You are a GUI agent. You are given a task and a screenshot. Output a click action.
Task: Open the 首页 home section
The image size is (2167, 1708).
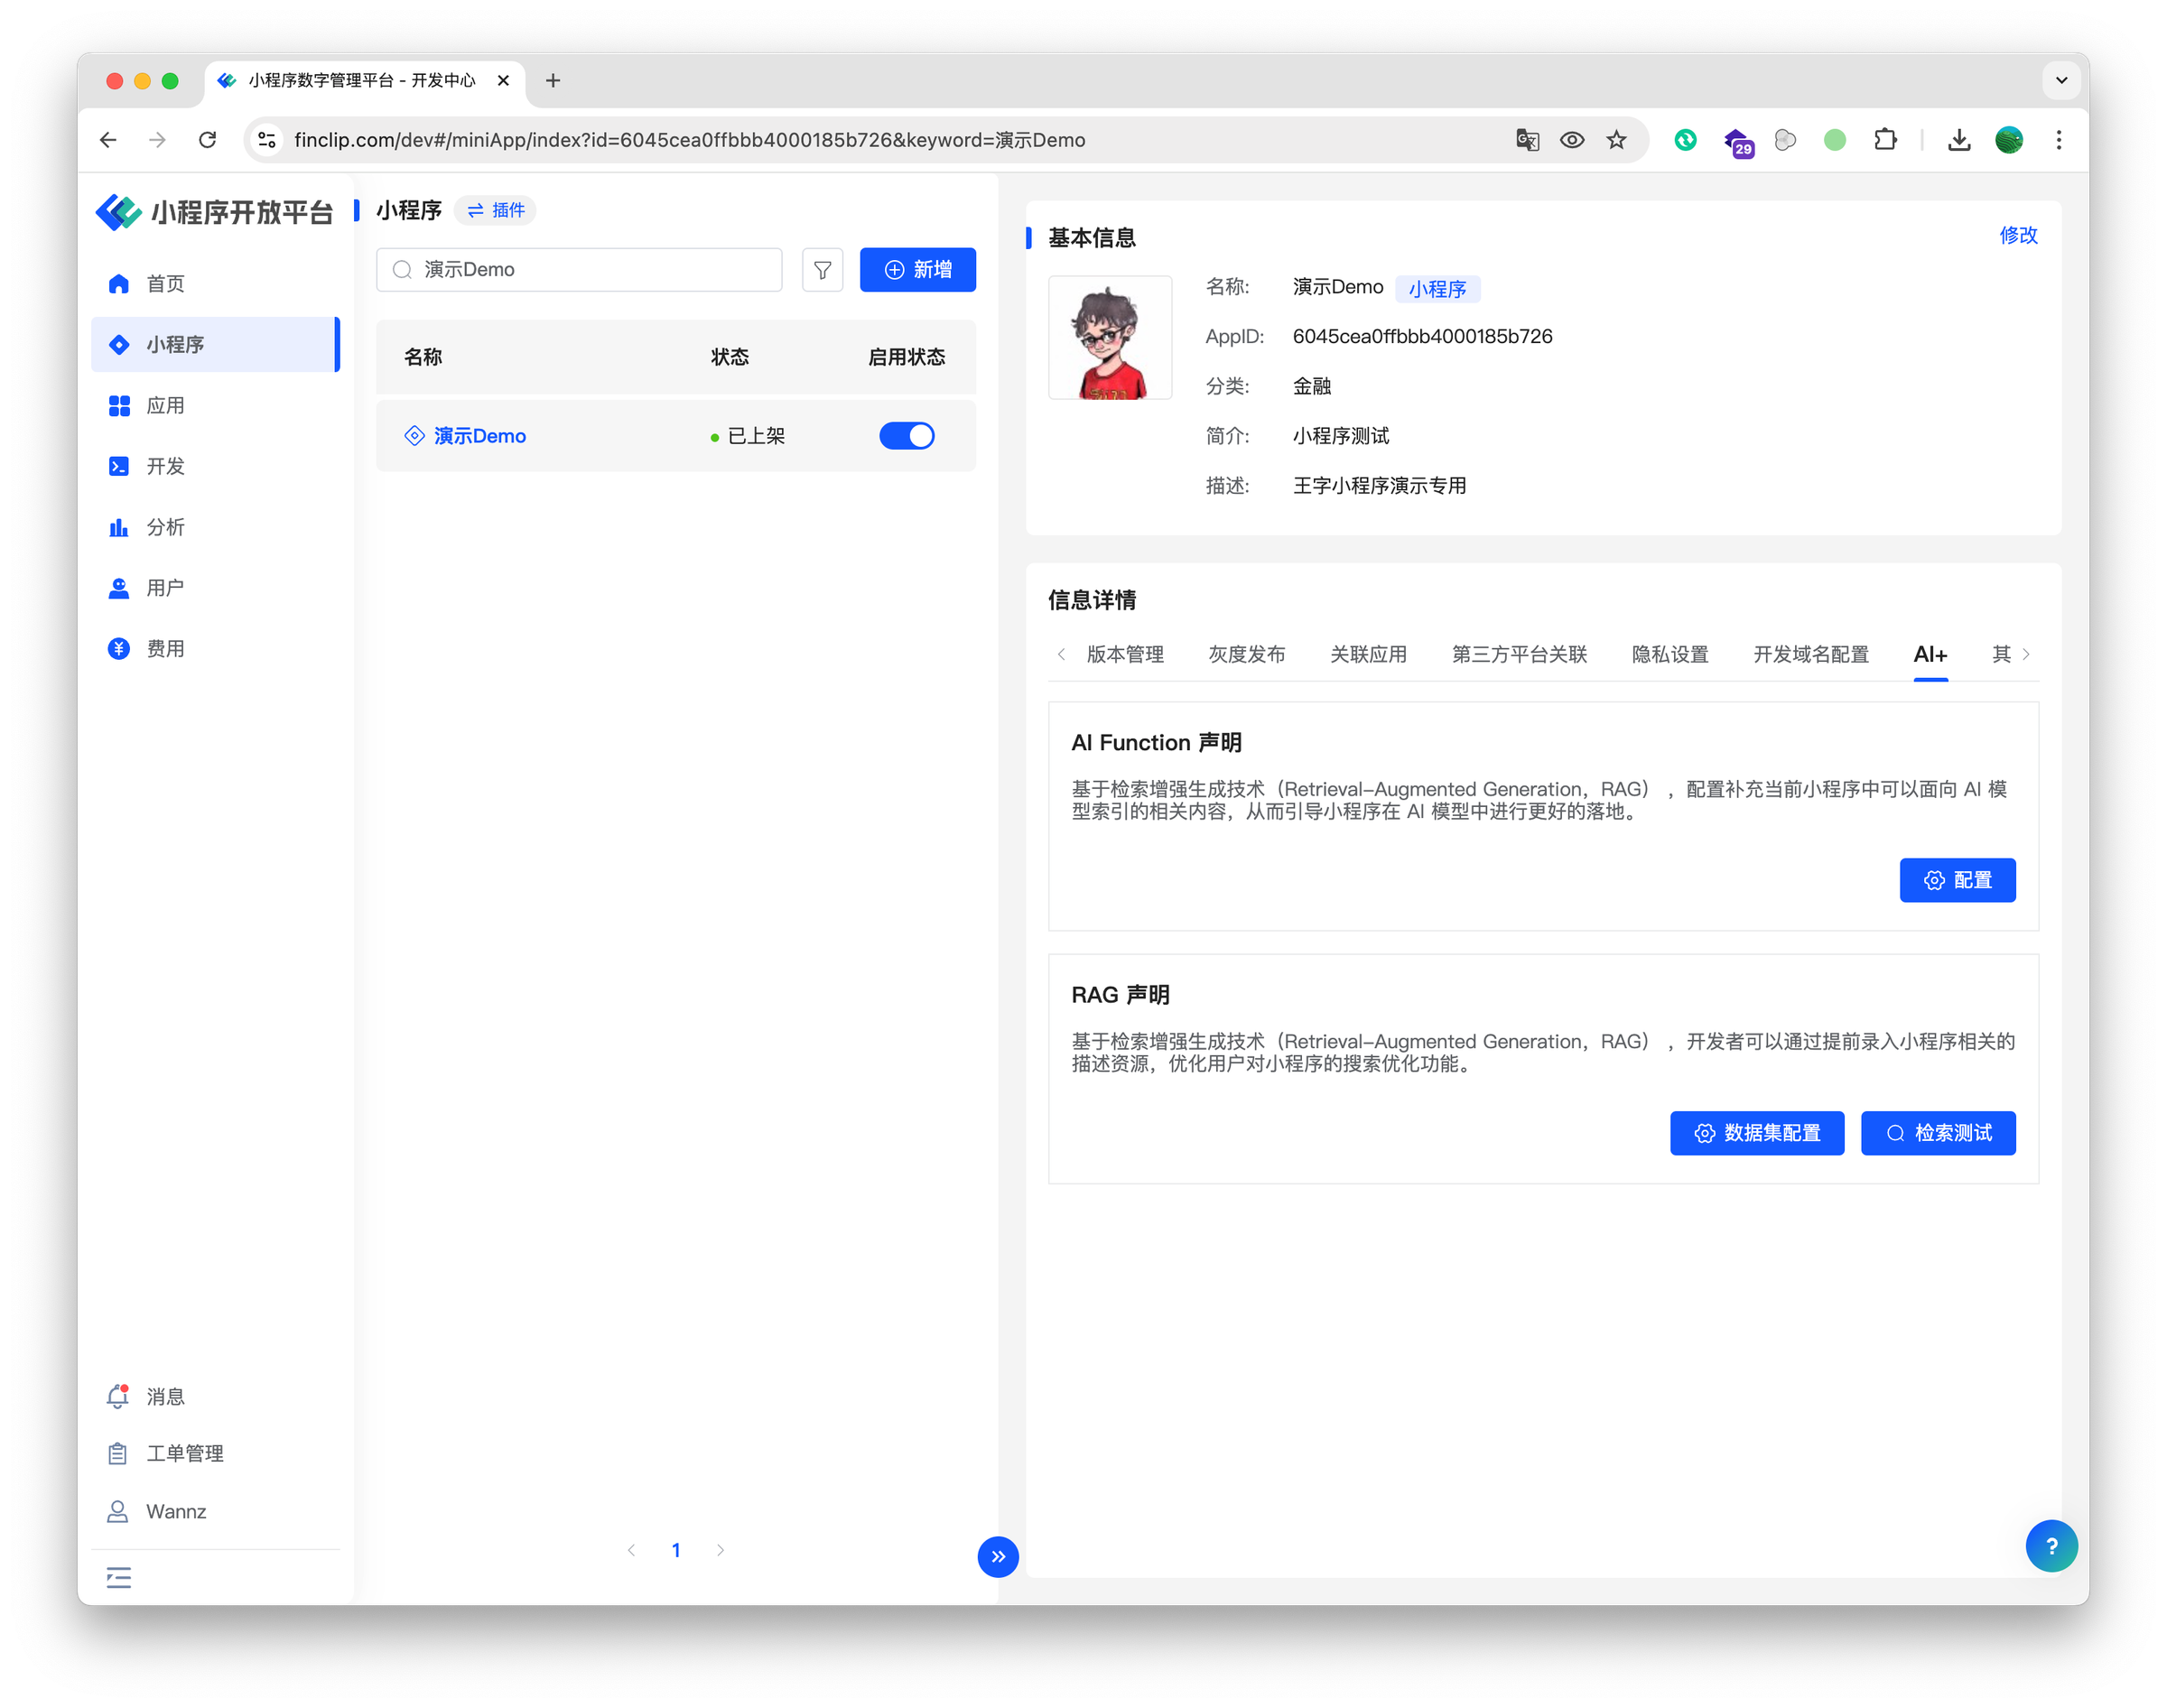pos(165,283)
